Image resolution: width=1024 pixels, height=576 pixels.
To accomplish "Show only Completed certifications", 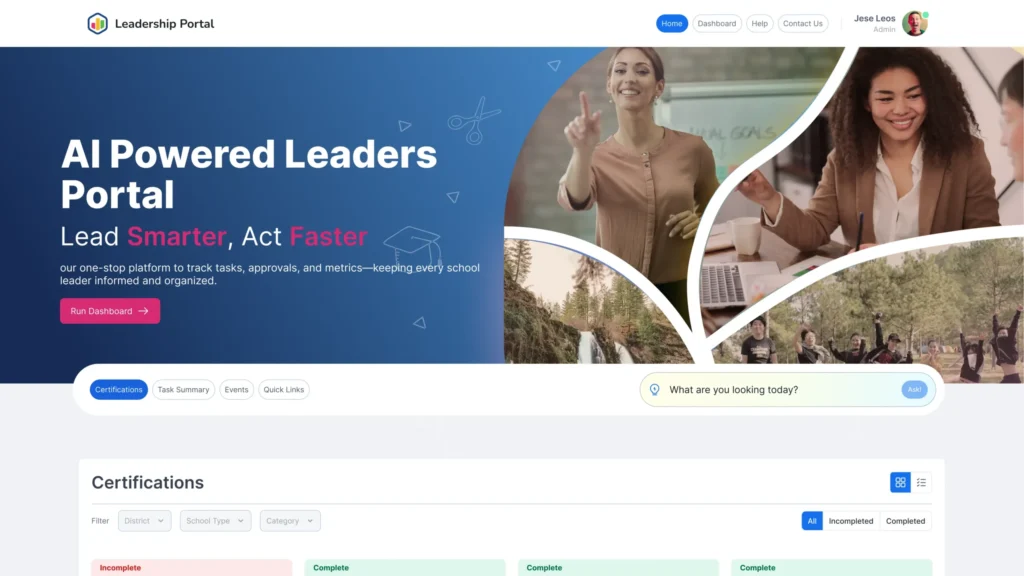I will tap(905, 521).
